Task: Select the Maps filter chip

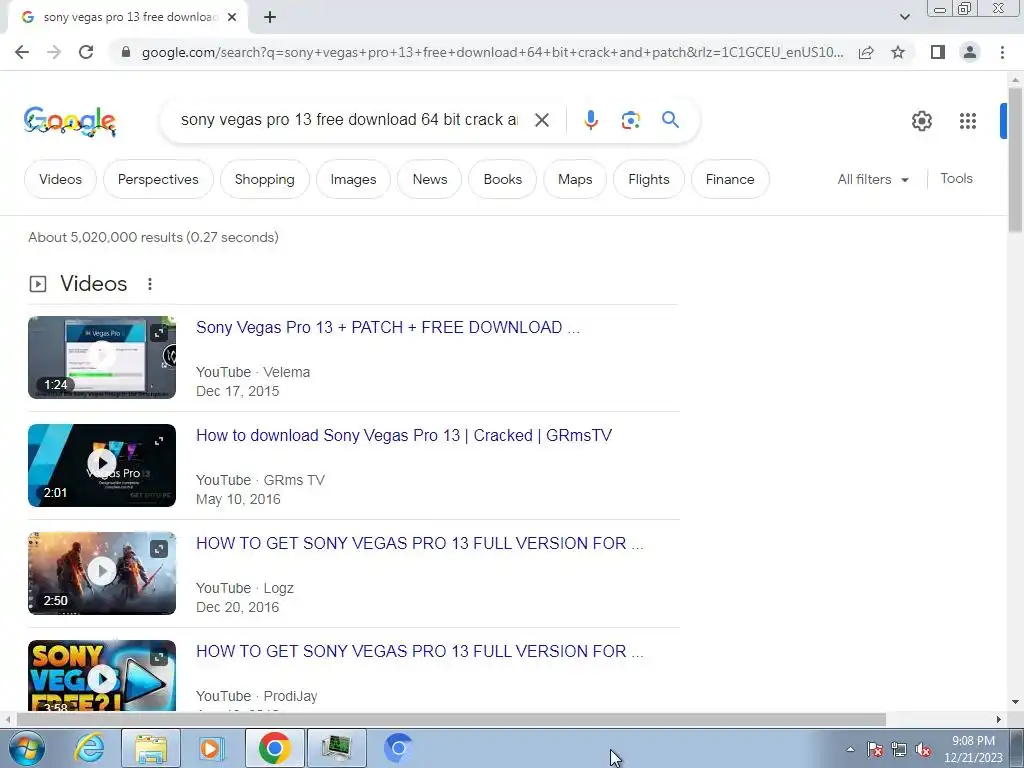Action: tap(575, 180)
